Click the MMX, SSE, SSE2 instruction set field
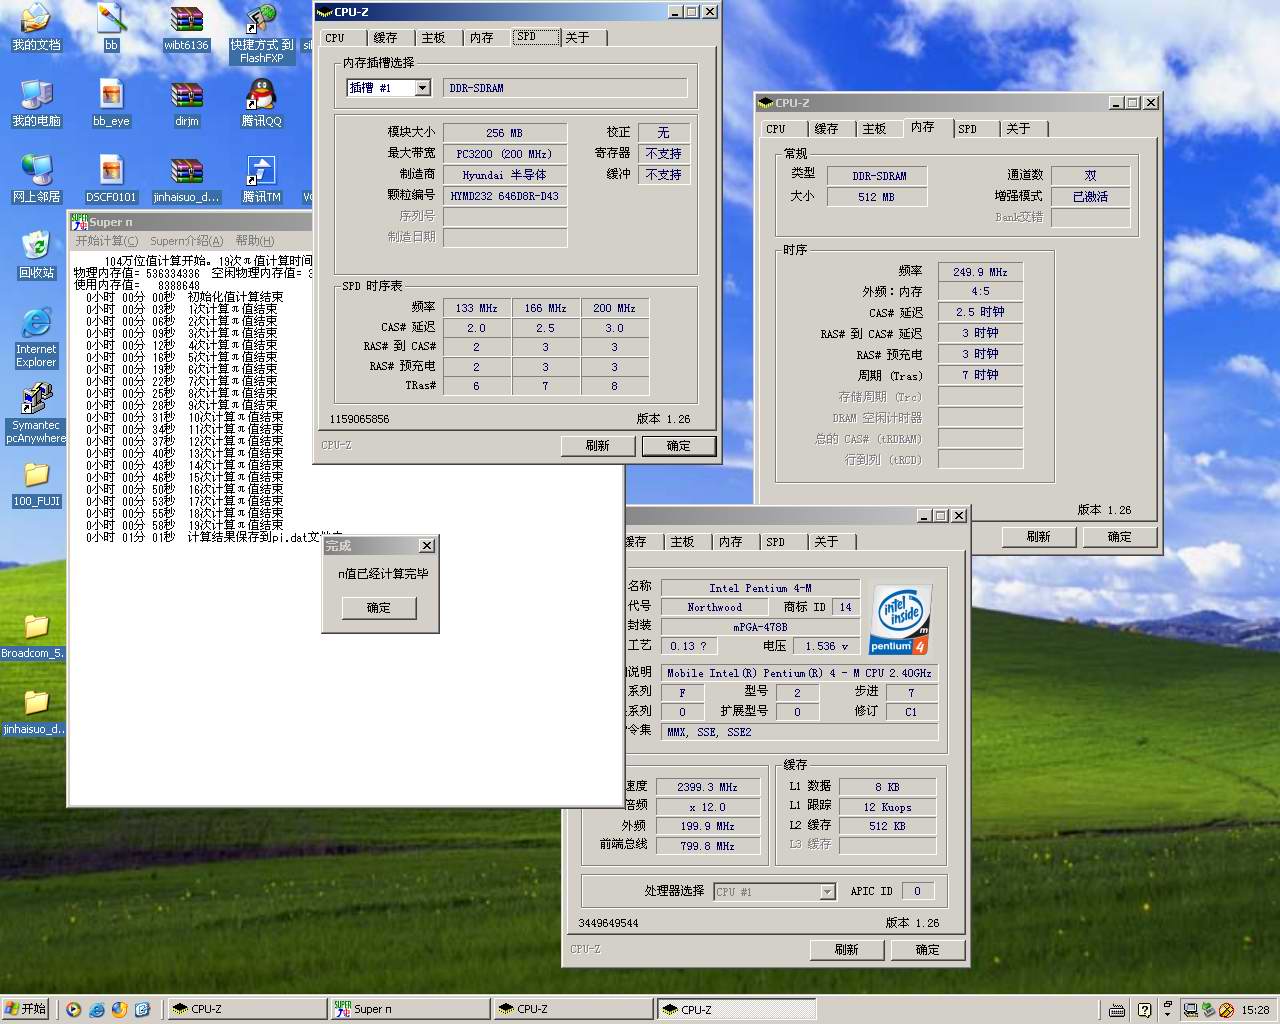1280x1024 pixels. coord(799,732)
